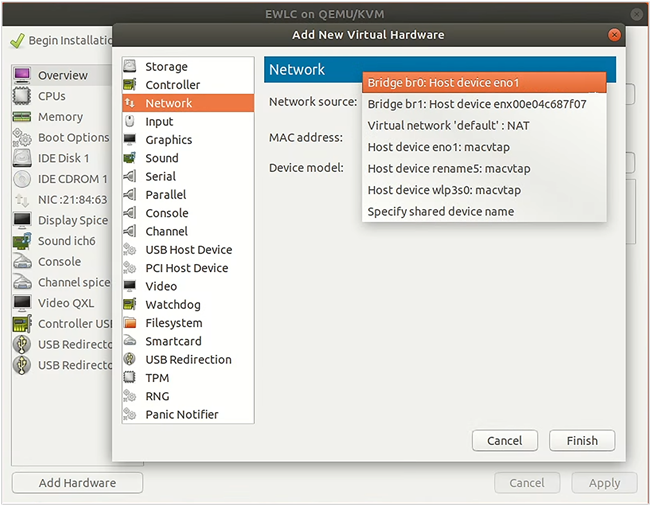Click the TPM chip icon
651x506 pixels.
(x=130, y=377)
